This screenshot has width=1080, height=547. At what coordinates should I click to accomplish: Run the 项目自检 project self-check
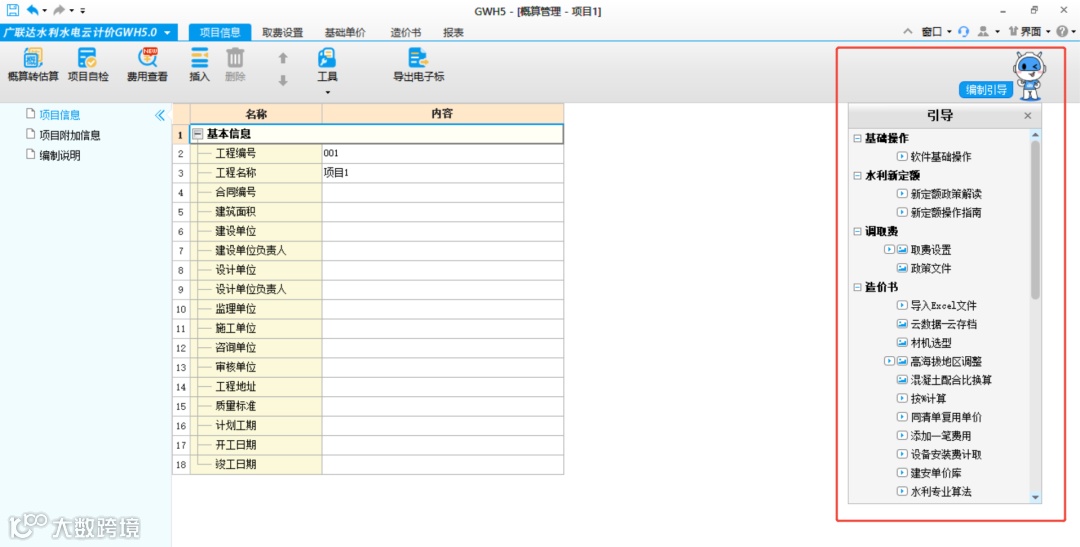[88, 66]
